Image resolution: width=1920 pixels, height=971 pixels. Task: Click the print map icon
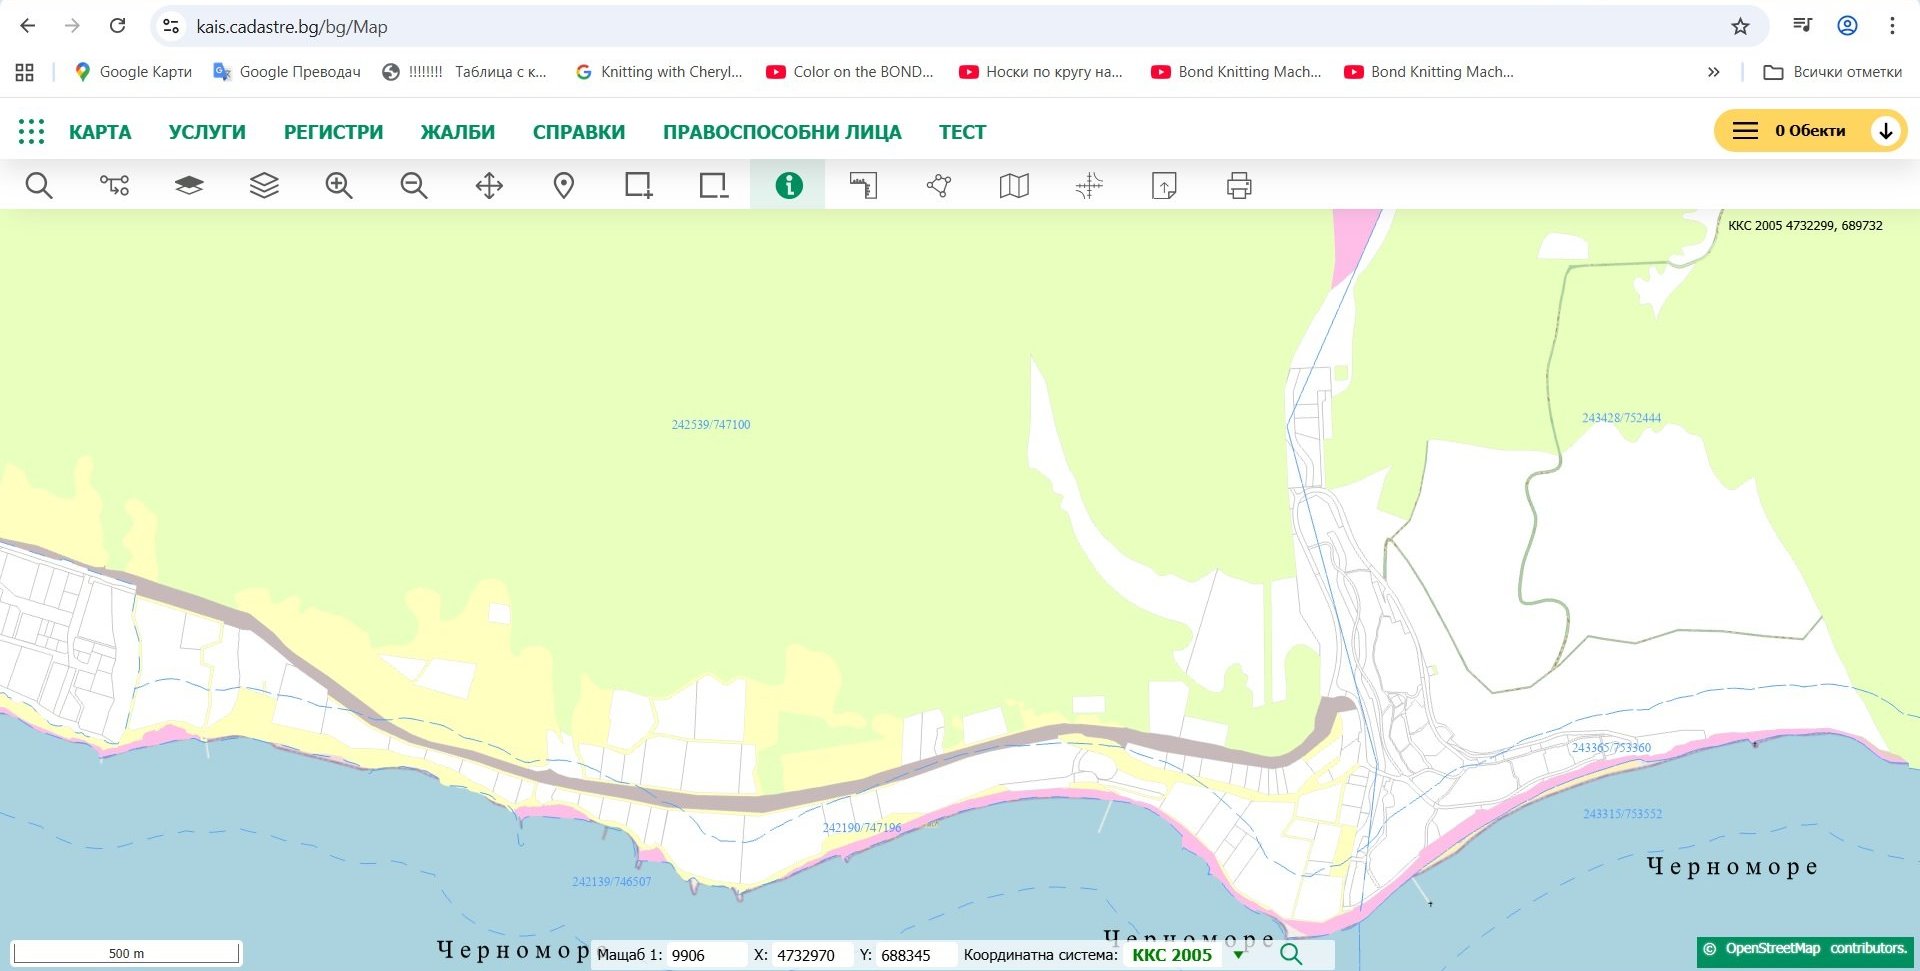1239,186
